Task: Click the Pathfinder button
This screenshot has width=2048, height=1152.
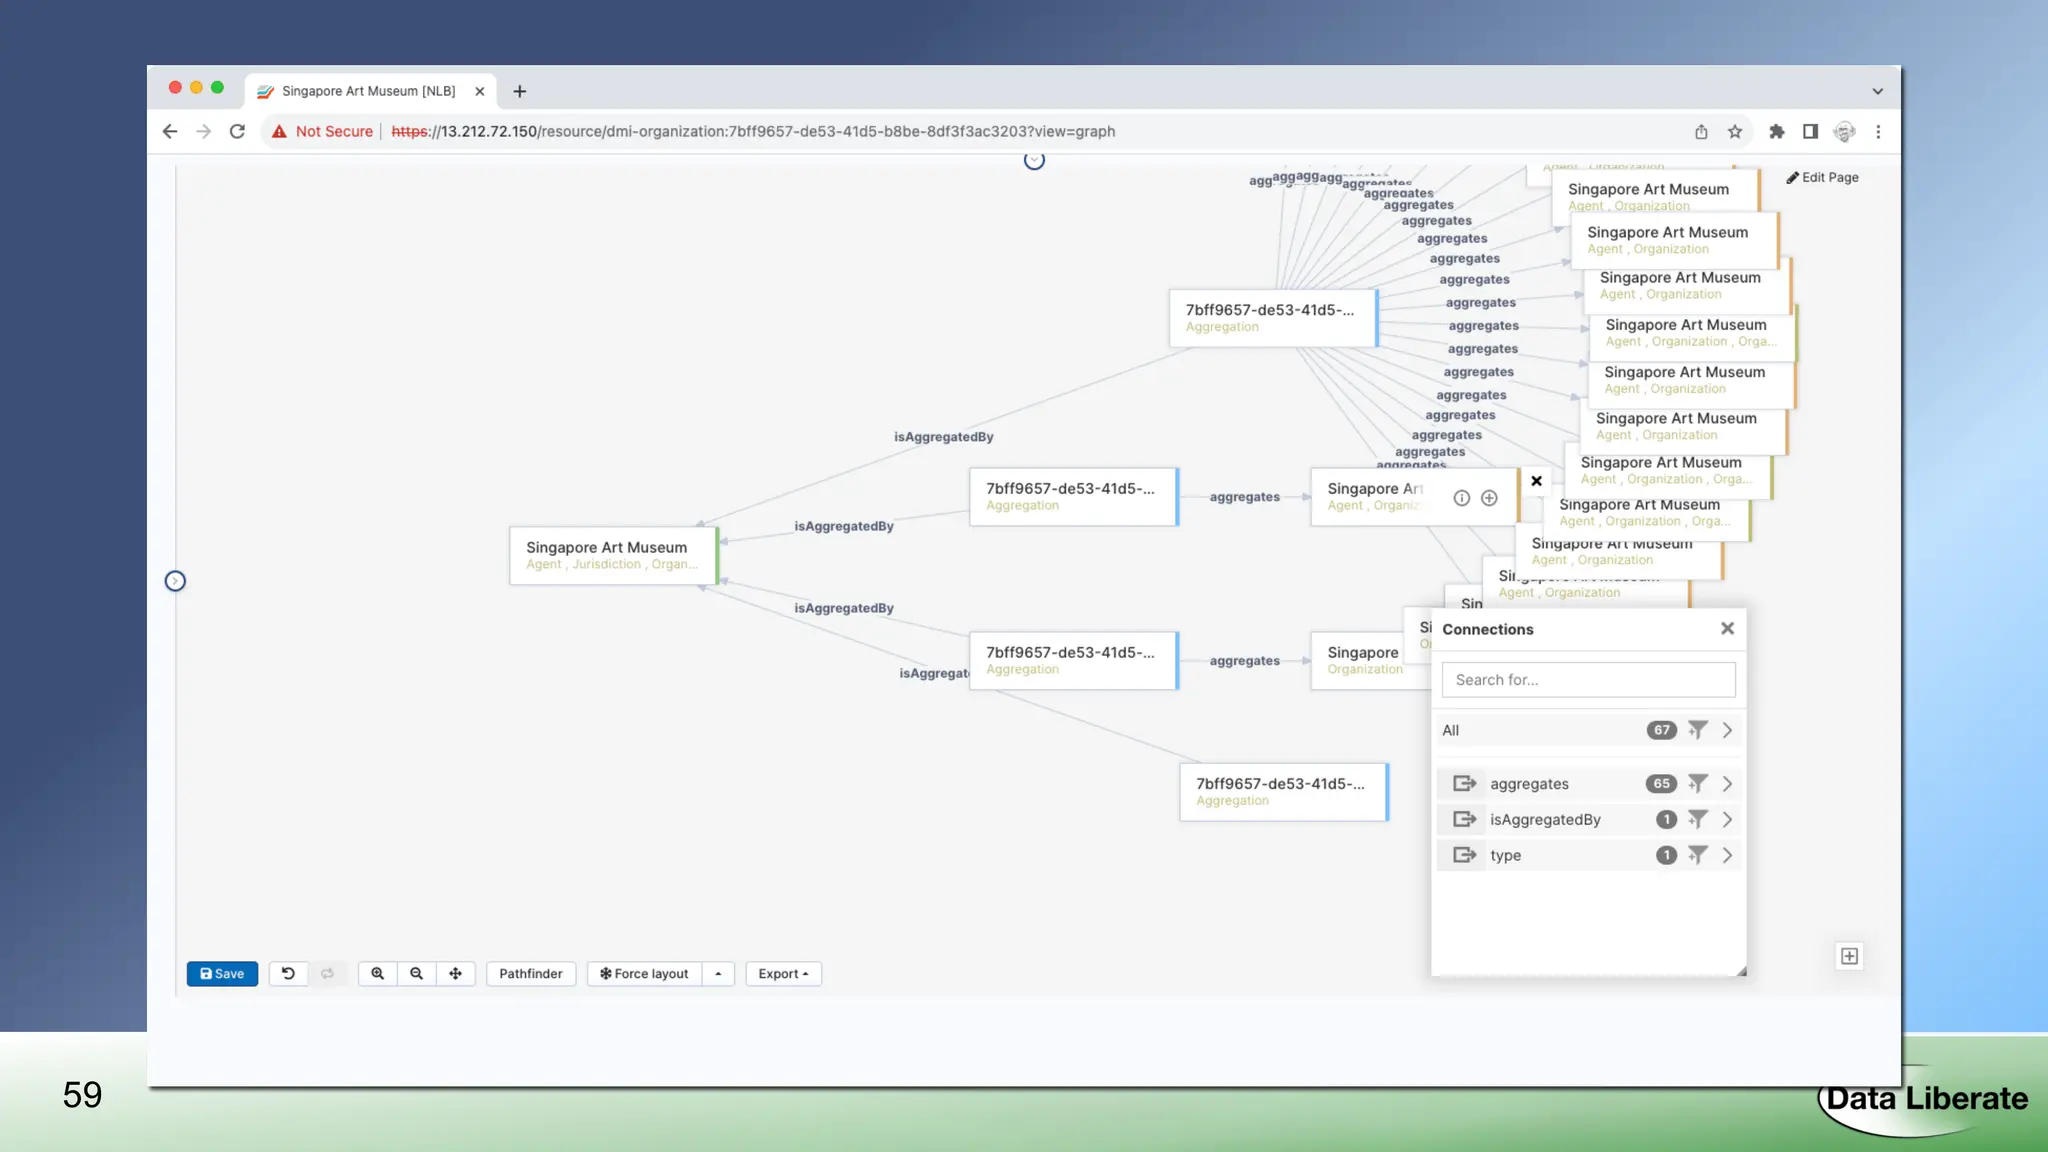Action: (530, 973)
